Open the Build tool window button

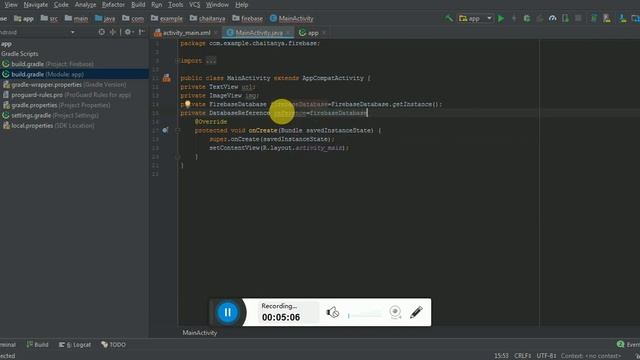click(38, 344)
